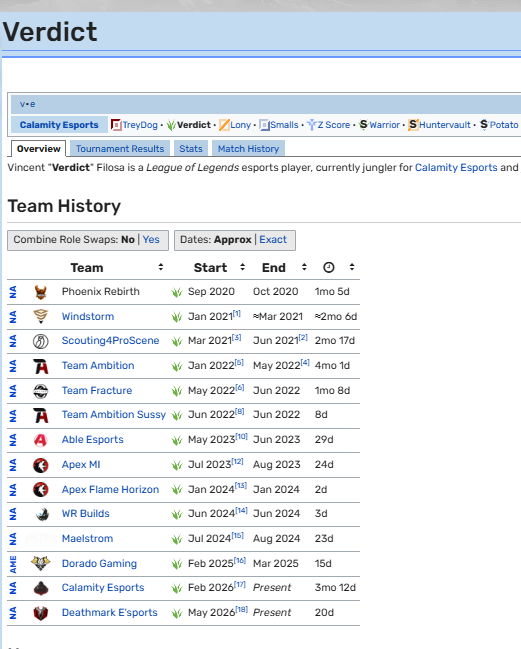
Task: Open the Dorado Gaming team link
Action: 99,564
